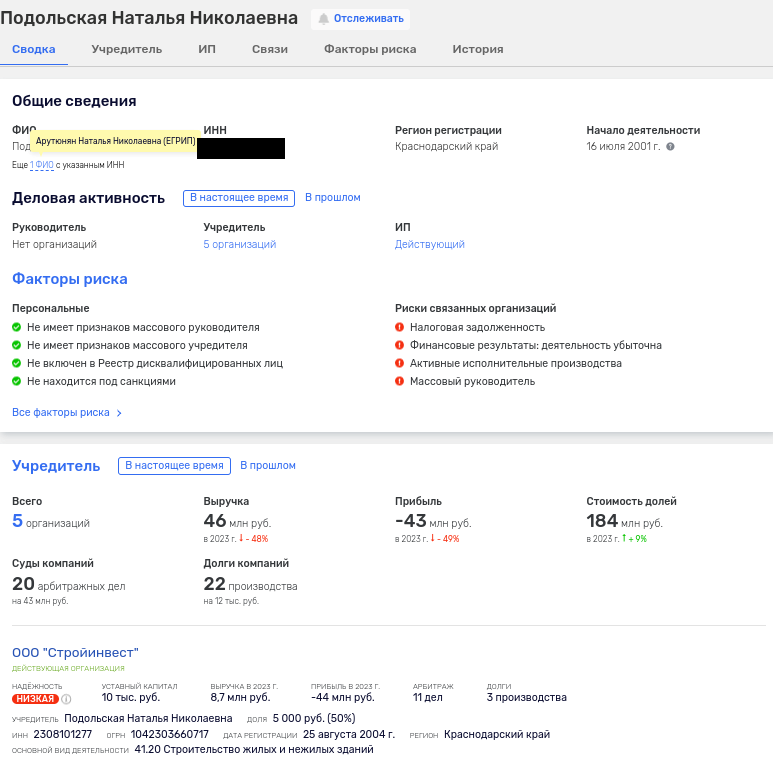Open the История tab
Image resolution: width=773 pixels, height=774 pixels.
point(477,49)
